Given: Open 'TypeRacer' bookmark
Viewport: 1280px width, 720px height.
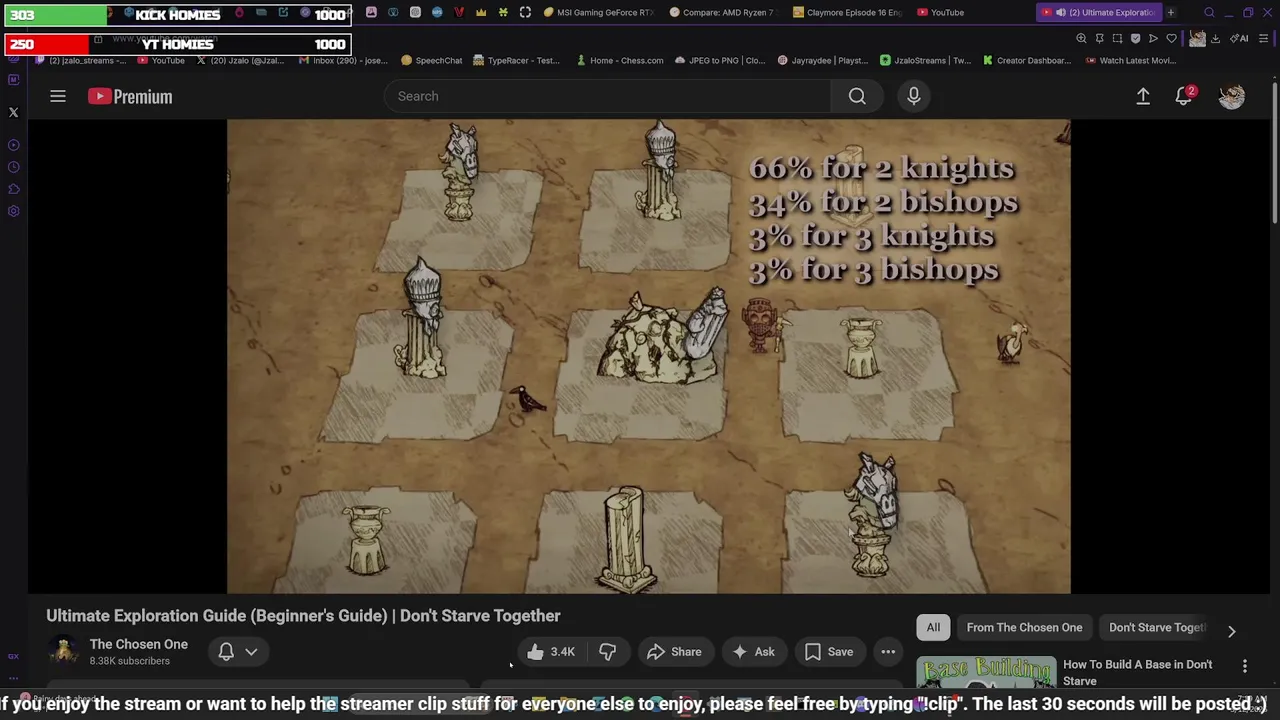Looking at the screenshot, I should click(517, 60).
